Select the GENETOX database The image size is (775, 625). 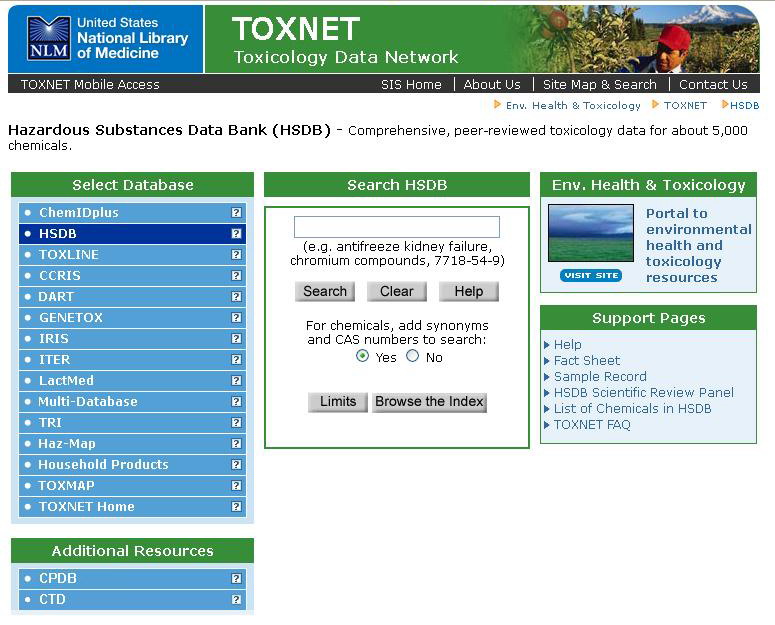click(132, 318)
